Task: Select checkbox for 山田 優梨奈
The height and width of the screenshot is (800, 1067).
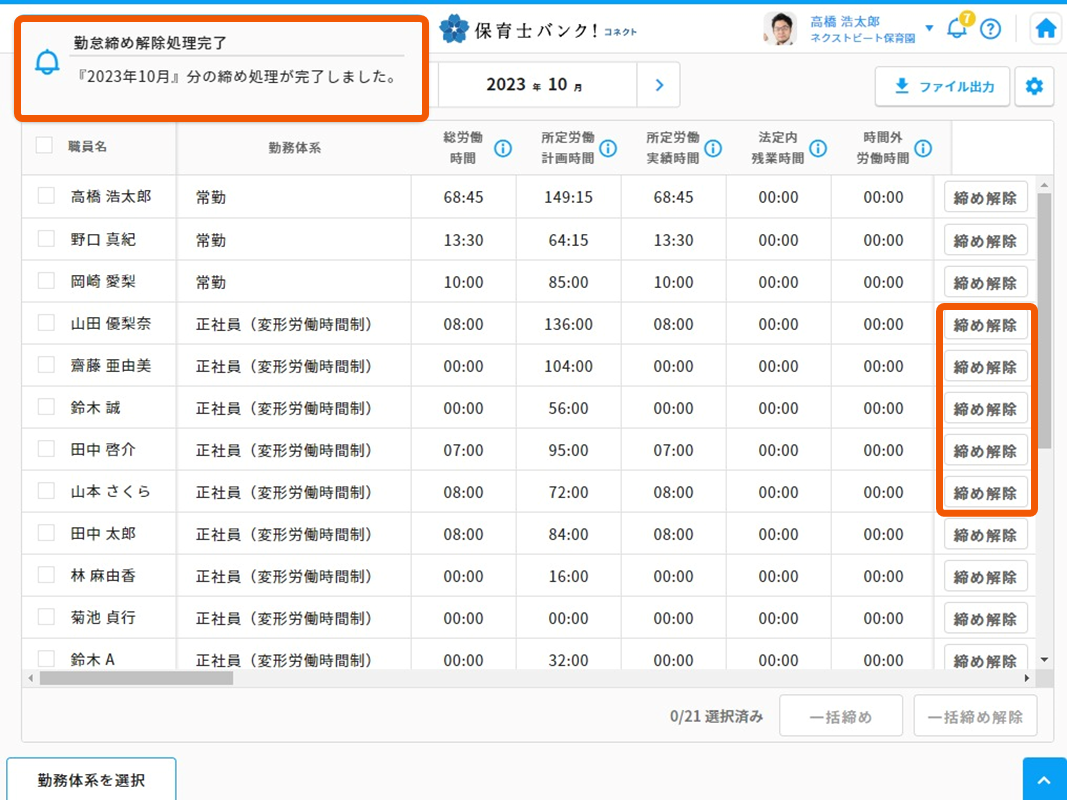Action: coord(46,322)
